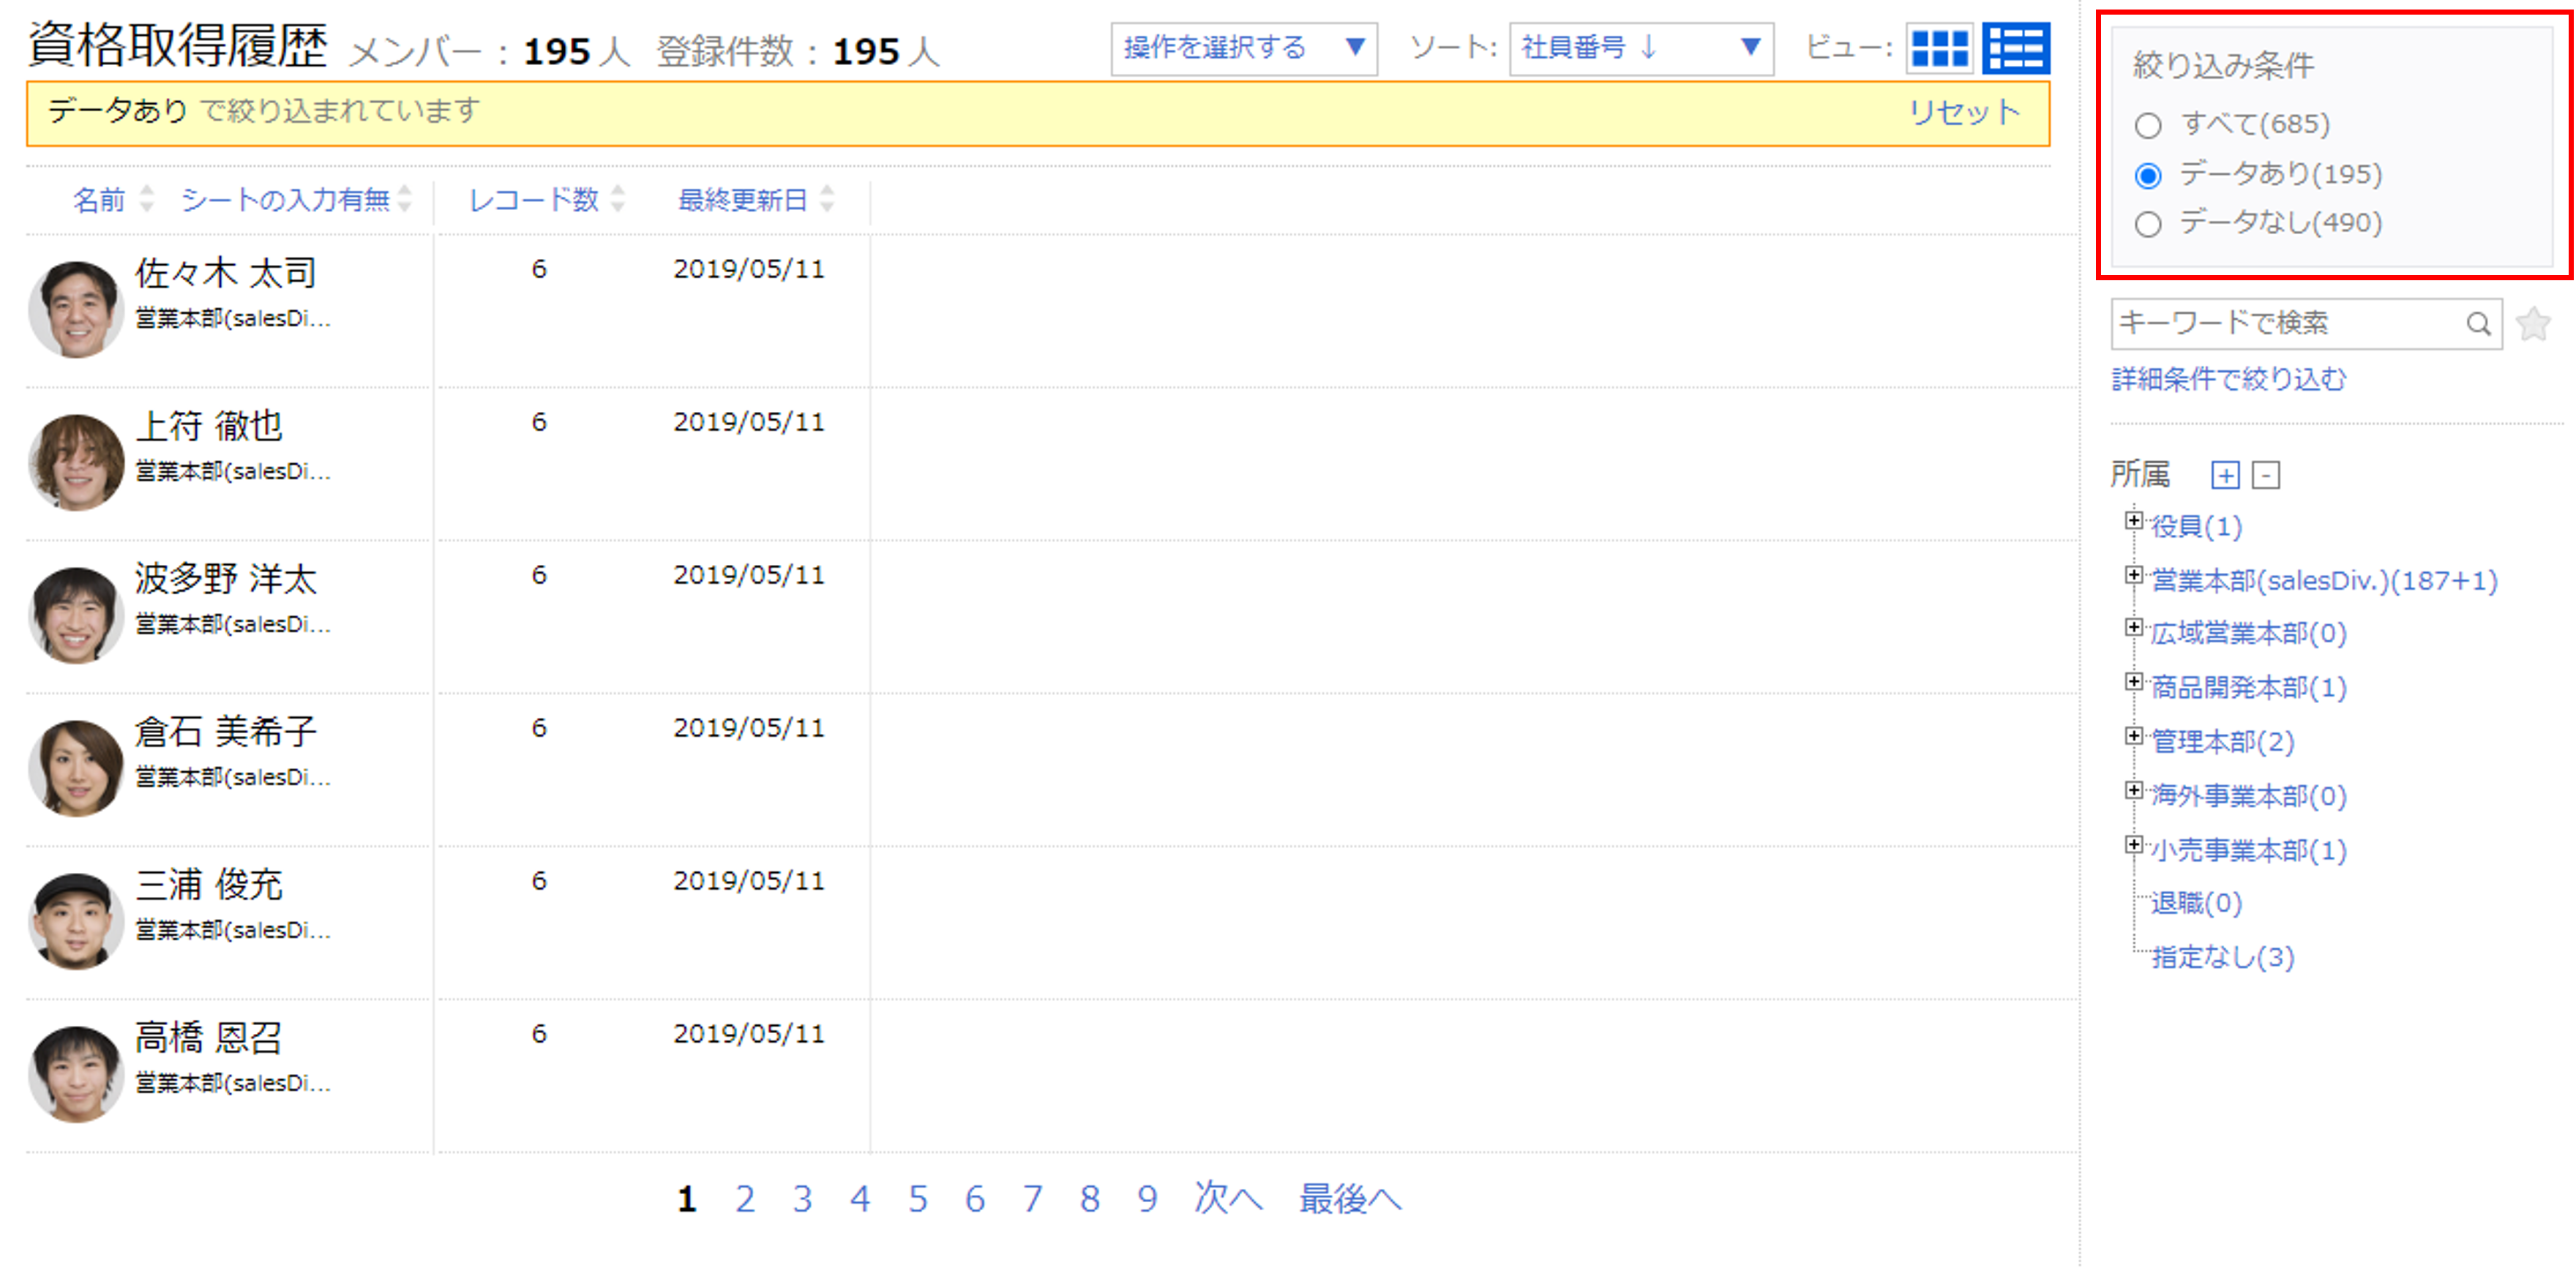Click the 次へ pagination link
Image resolution: width=2576 pixels, height=1268 pixels.
[x=1228, y=1197]
